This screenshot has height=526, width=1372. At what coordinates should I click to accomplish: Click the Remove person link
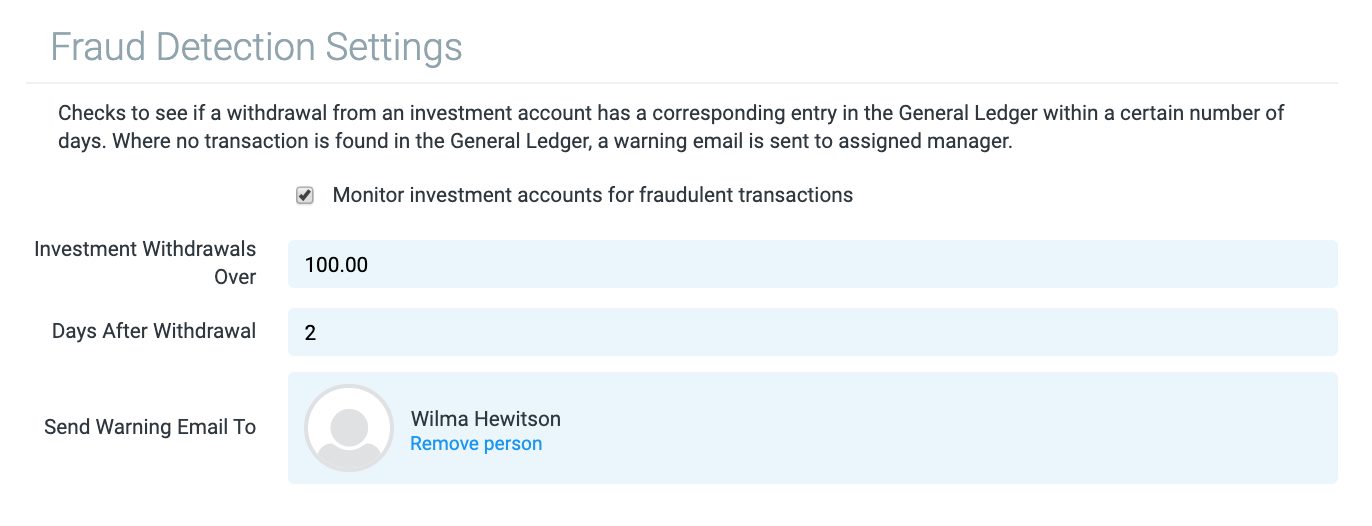click(x=476, y=444)
